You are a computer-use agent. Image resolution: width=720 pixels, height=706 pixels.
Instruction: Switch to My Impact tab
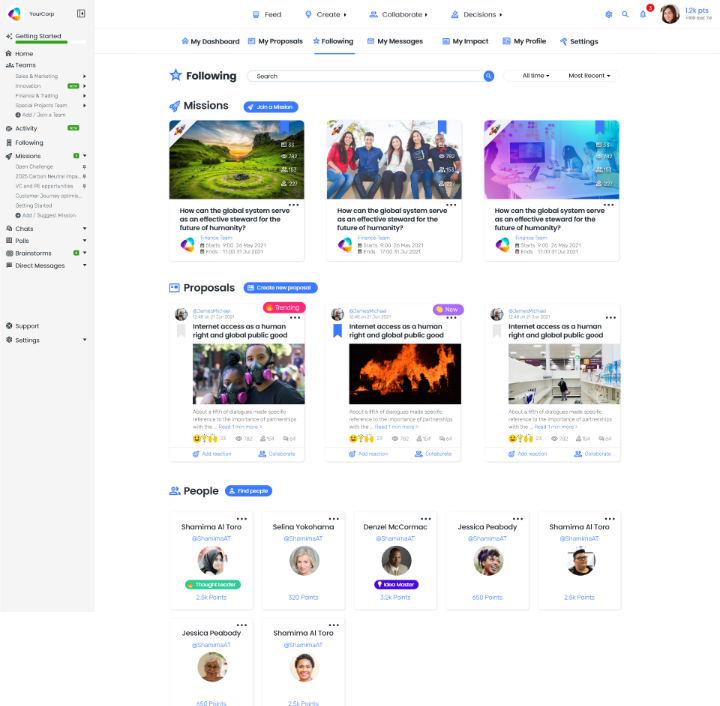pyautogui.click(x=465, y=41)
